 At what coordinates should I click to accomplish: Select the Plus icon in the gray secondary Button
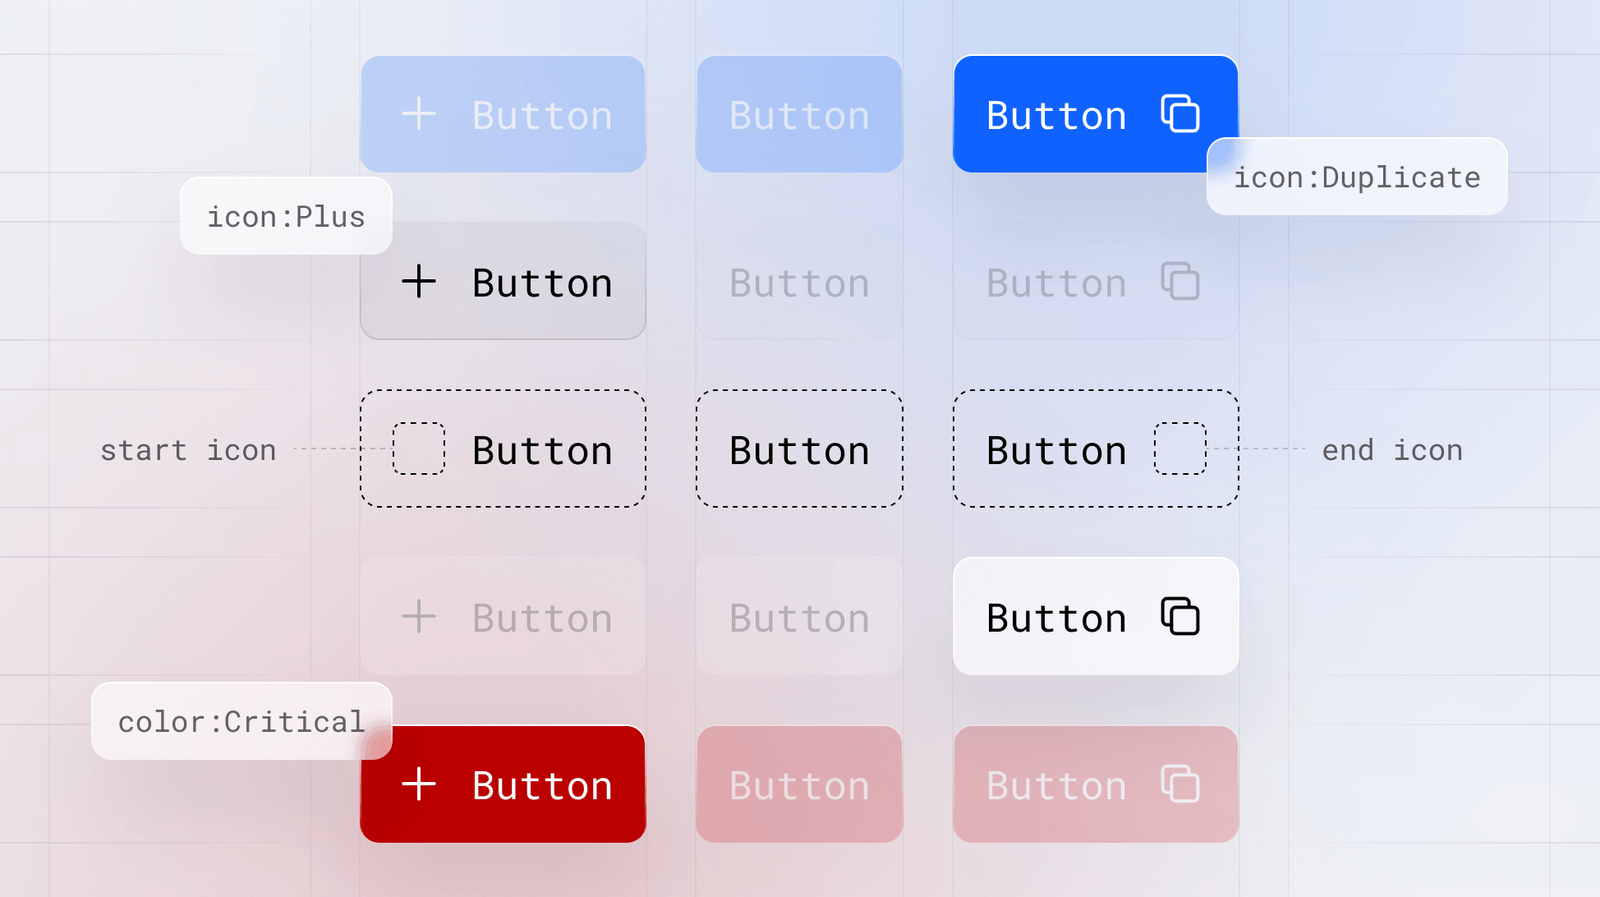419,281
